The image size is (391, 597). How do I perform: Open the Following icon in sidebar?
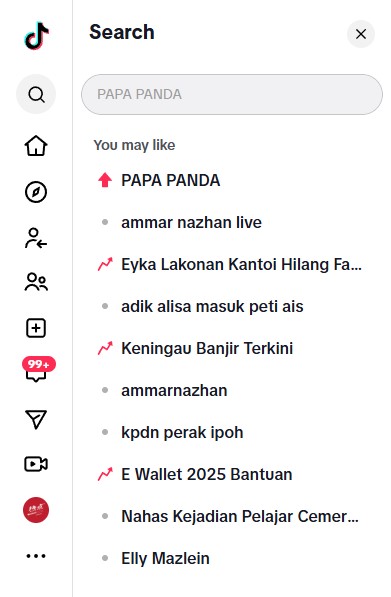coord(36,238)
